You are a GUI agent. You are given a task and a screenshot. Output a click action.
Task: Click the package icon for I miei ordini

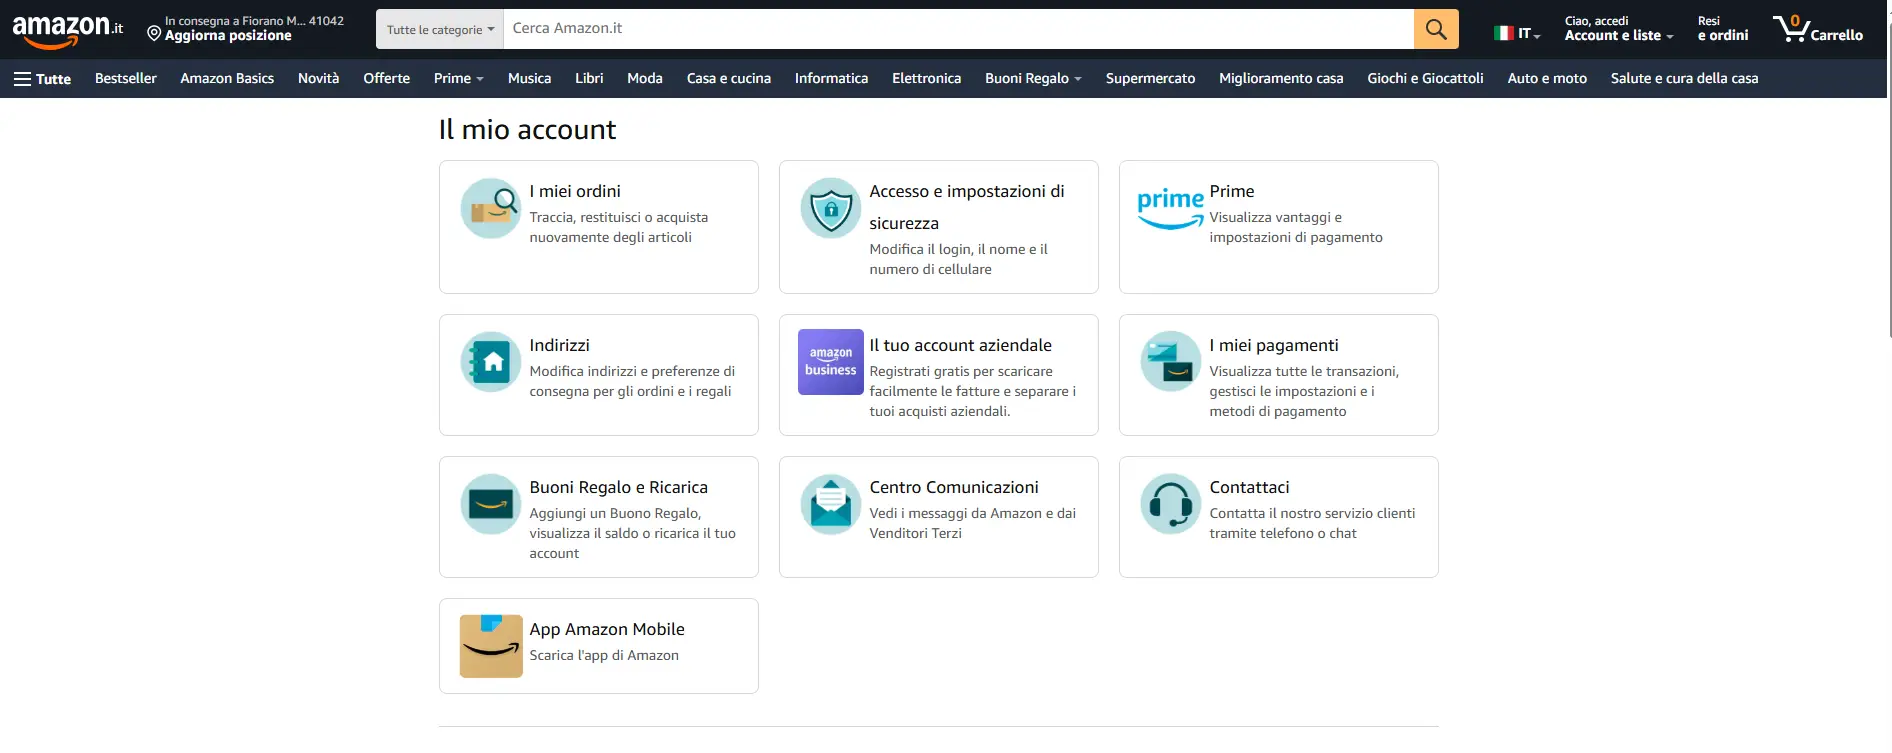click(491, 208)
